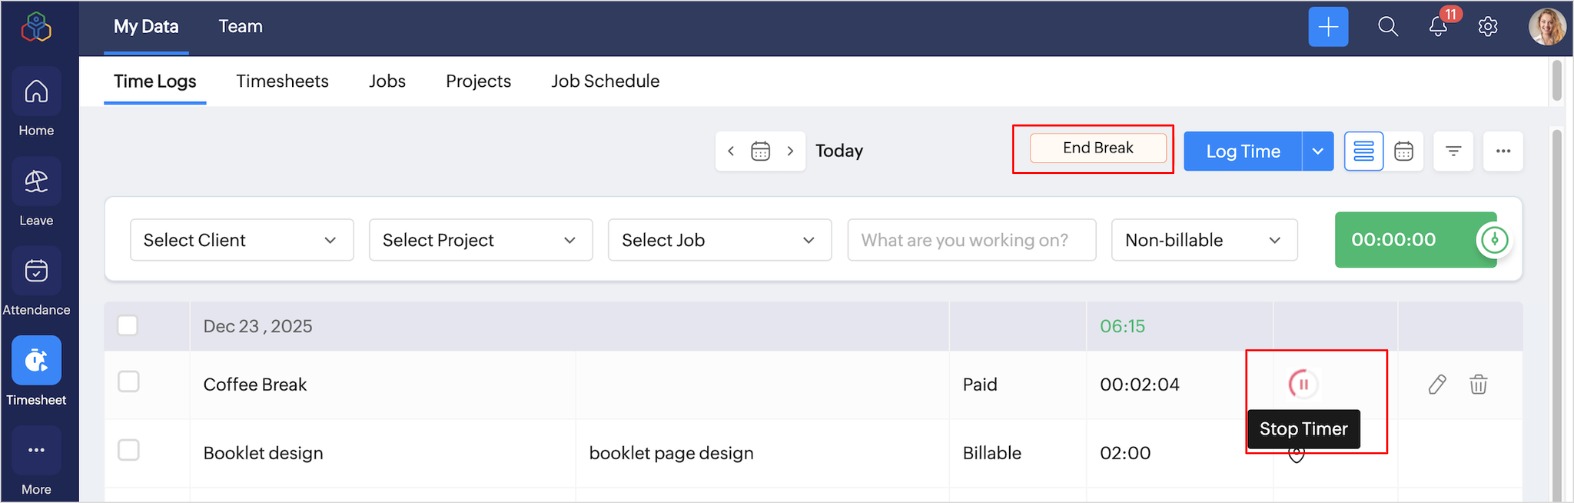Check the Coffee Break row checkbox
Viewport: 1574px width, 503px height.
tap(129, 382)
